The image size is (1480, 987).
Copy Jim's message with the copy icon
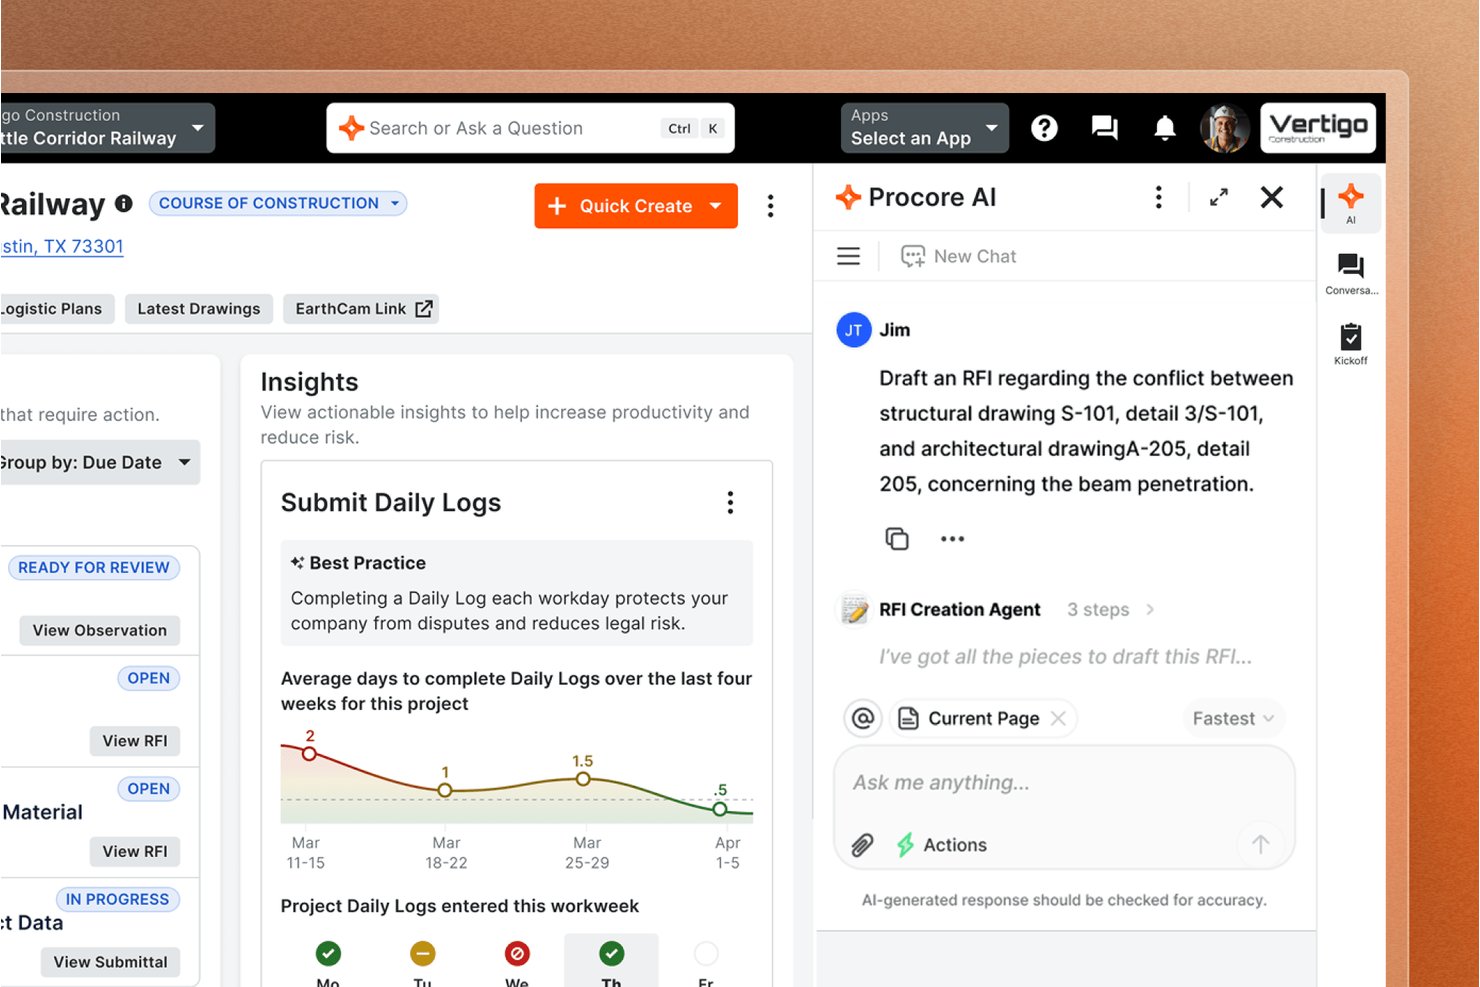tap(897, 538)
